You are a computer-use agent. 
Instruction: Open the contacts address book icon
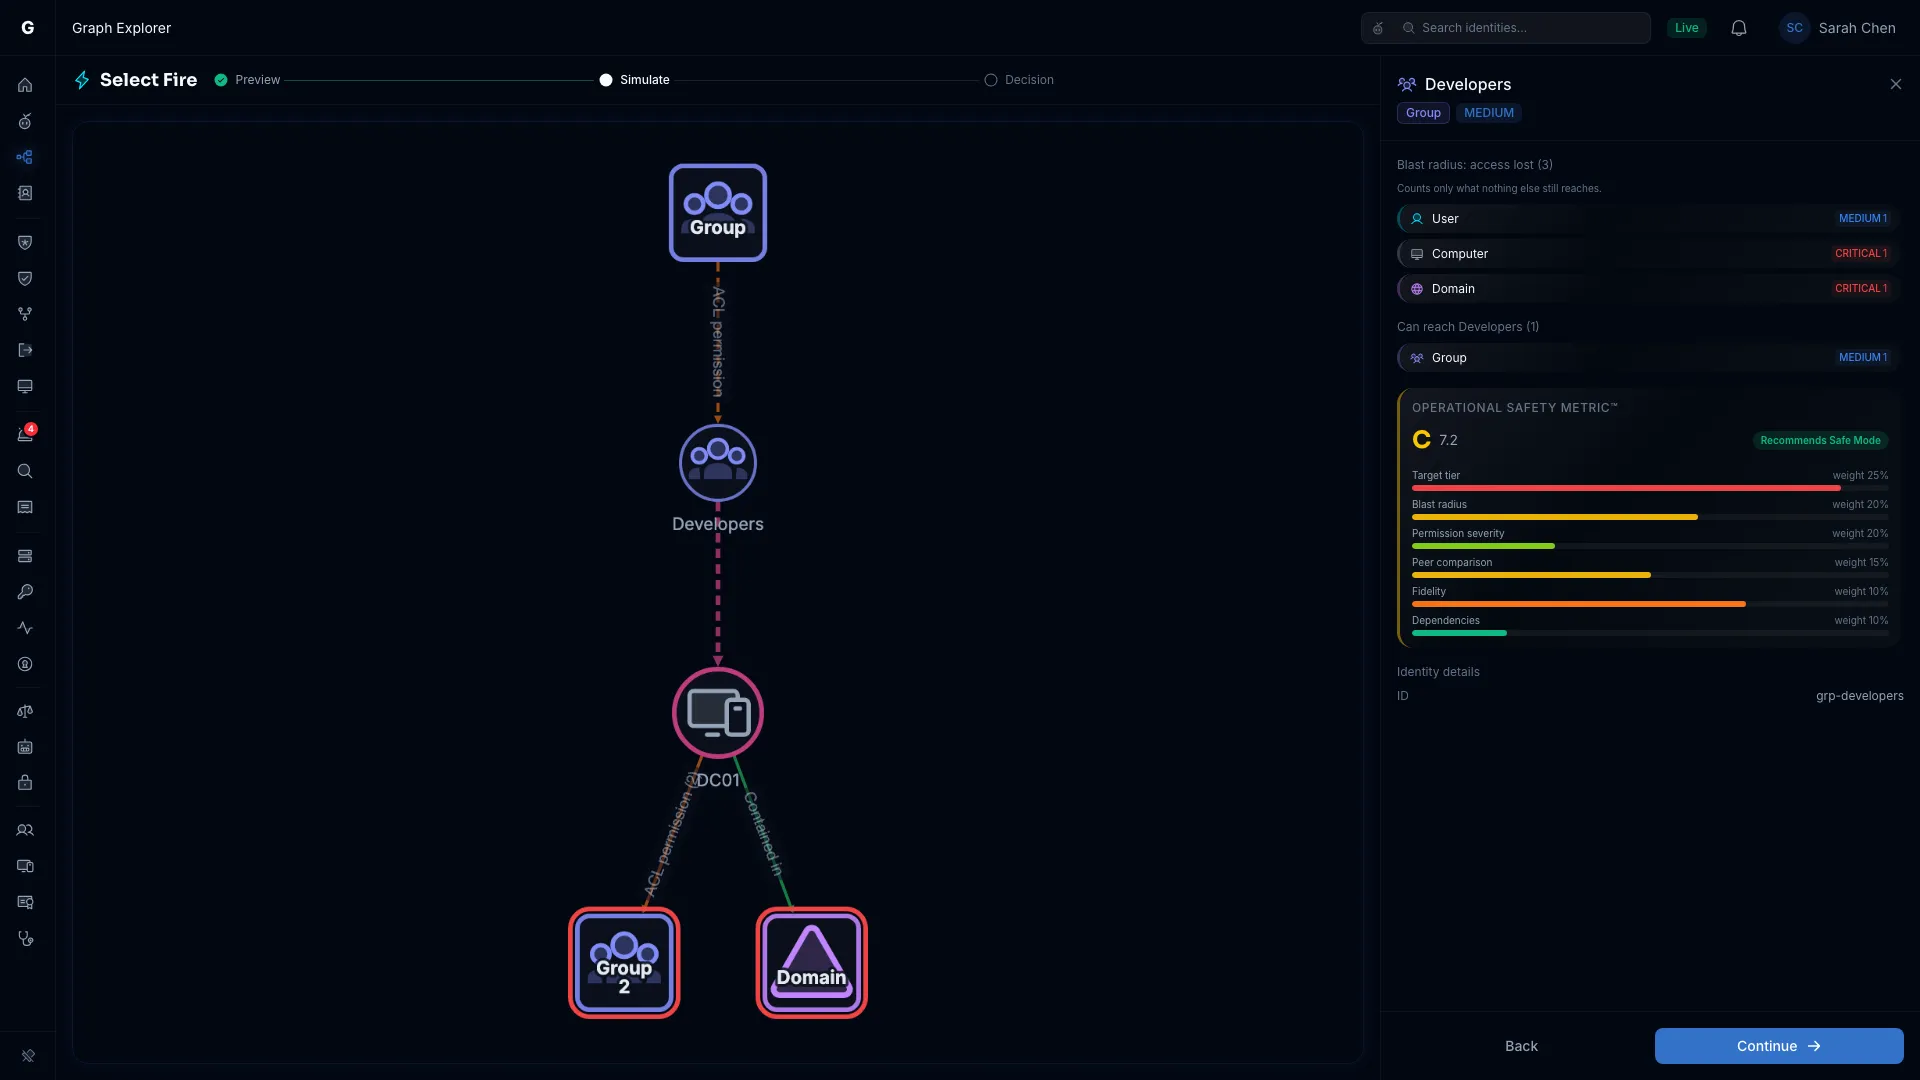[25, 193]
